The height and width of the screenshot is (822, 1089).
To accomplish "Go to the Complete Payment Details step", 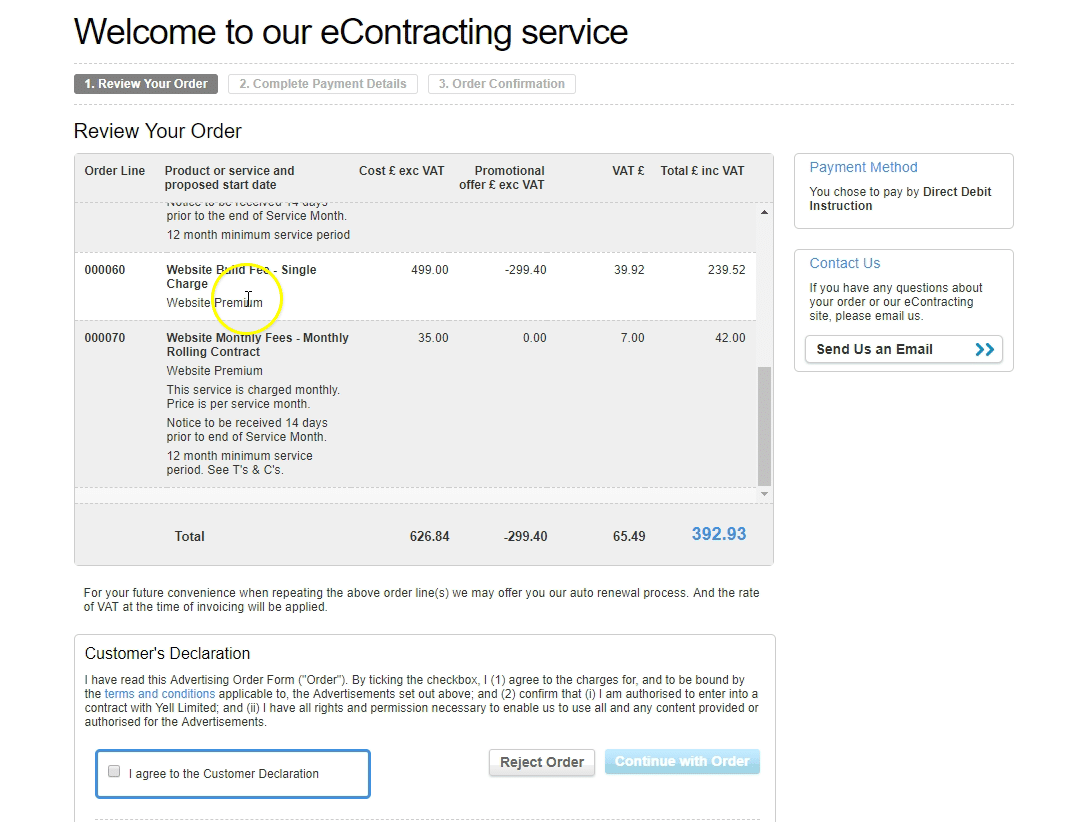I will tap(323, 84).
